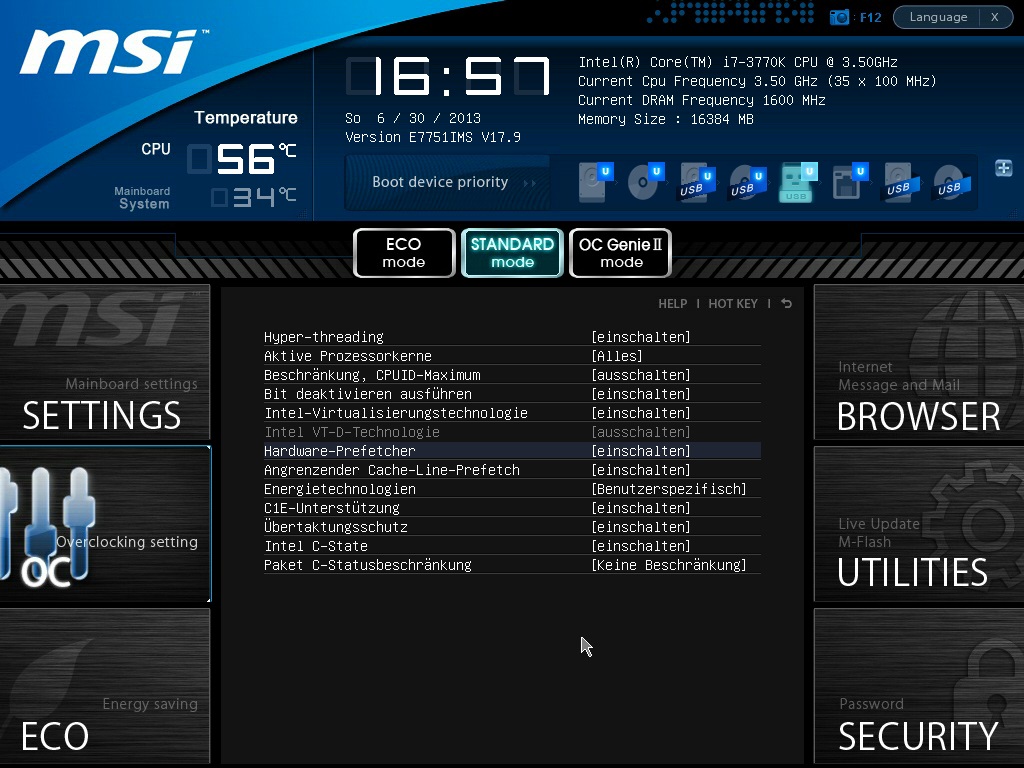Select the UEFI hard disk boot device icon
The image size is (1024, 768).
[x=595, y=182]
